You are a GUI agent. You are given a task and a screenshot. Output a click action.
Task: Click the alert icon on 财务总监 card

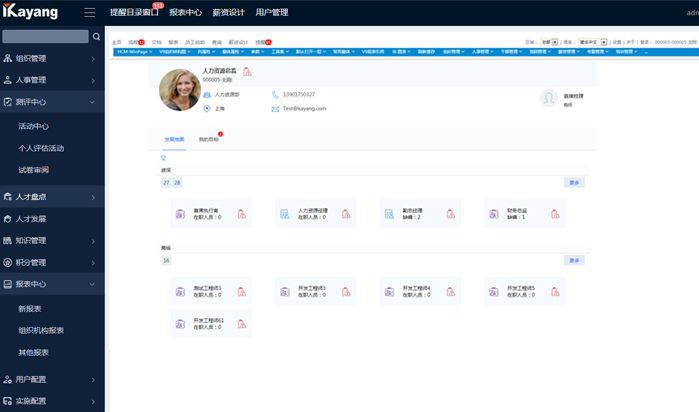point(554,214)
